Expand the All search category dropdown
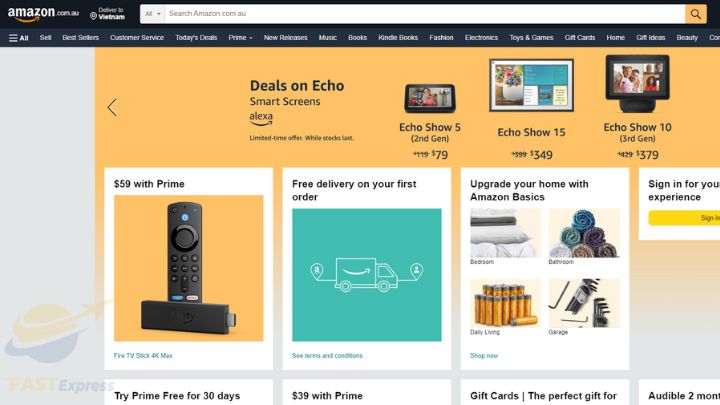 click(152, 14)
